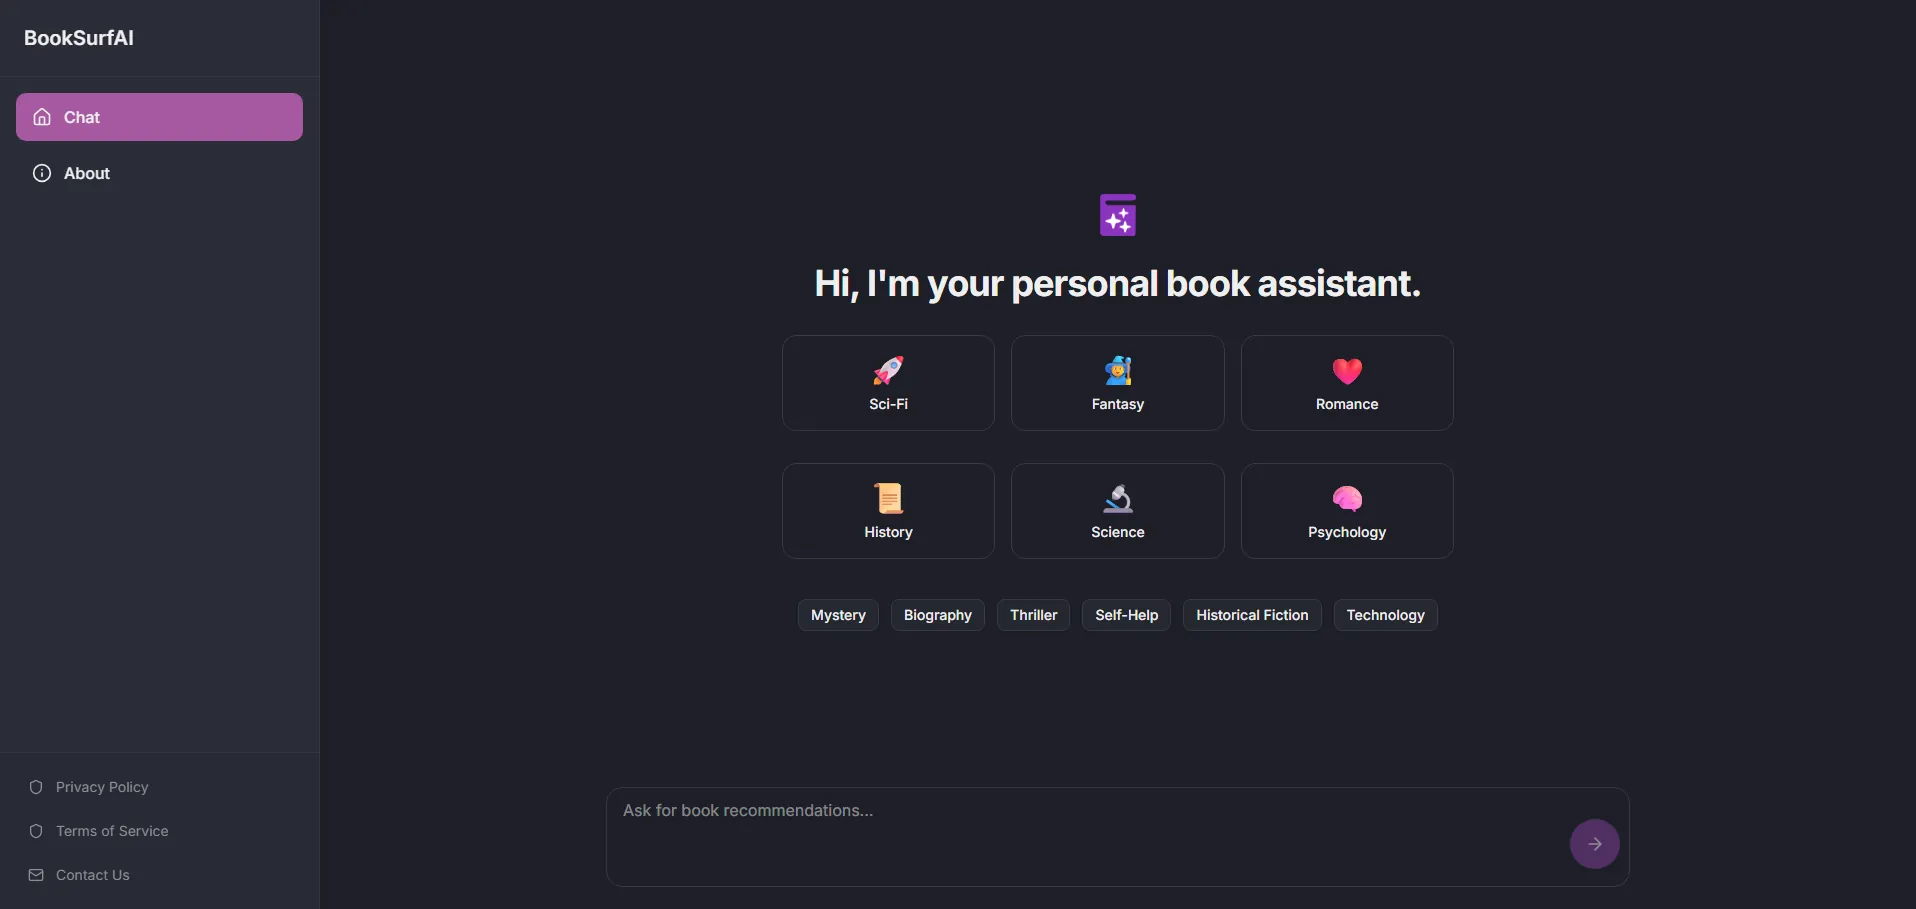Choose the Historical Fiction tag
Screen dimensions: 1916x909
[1252, 615]
